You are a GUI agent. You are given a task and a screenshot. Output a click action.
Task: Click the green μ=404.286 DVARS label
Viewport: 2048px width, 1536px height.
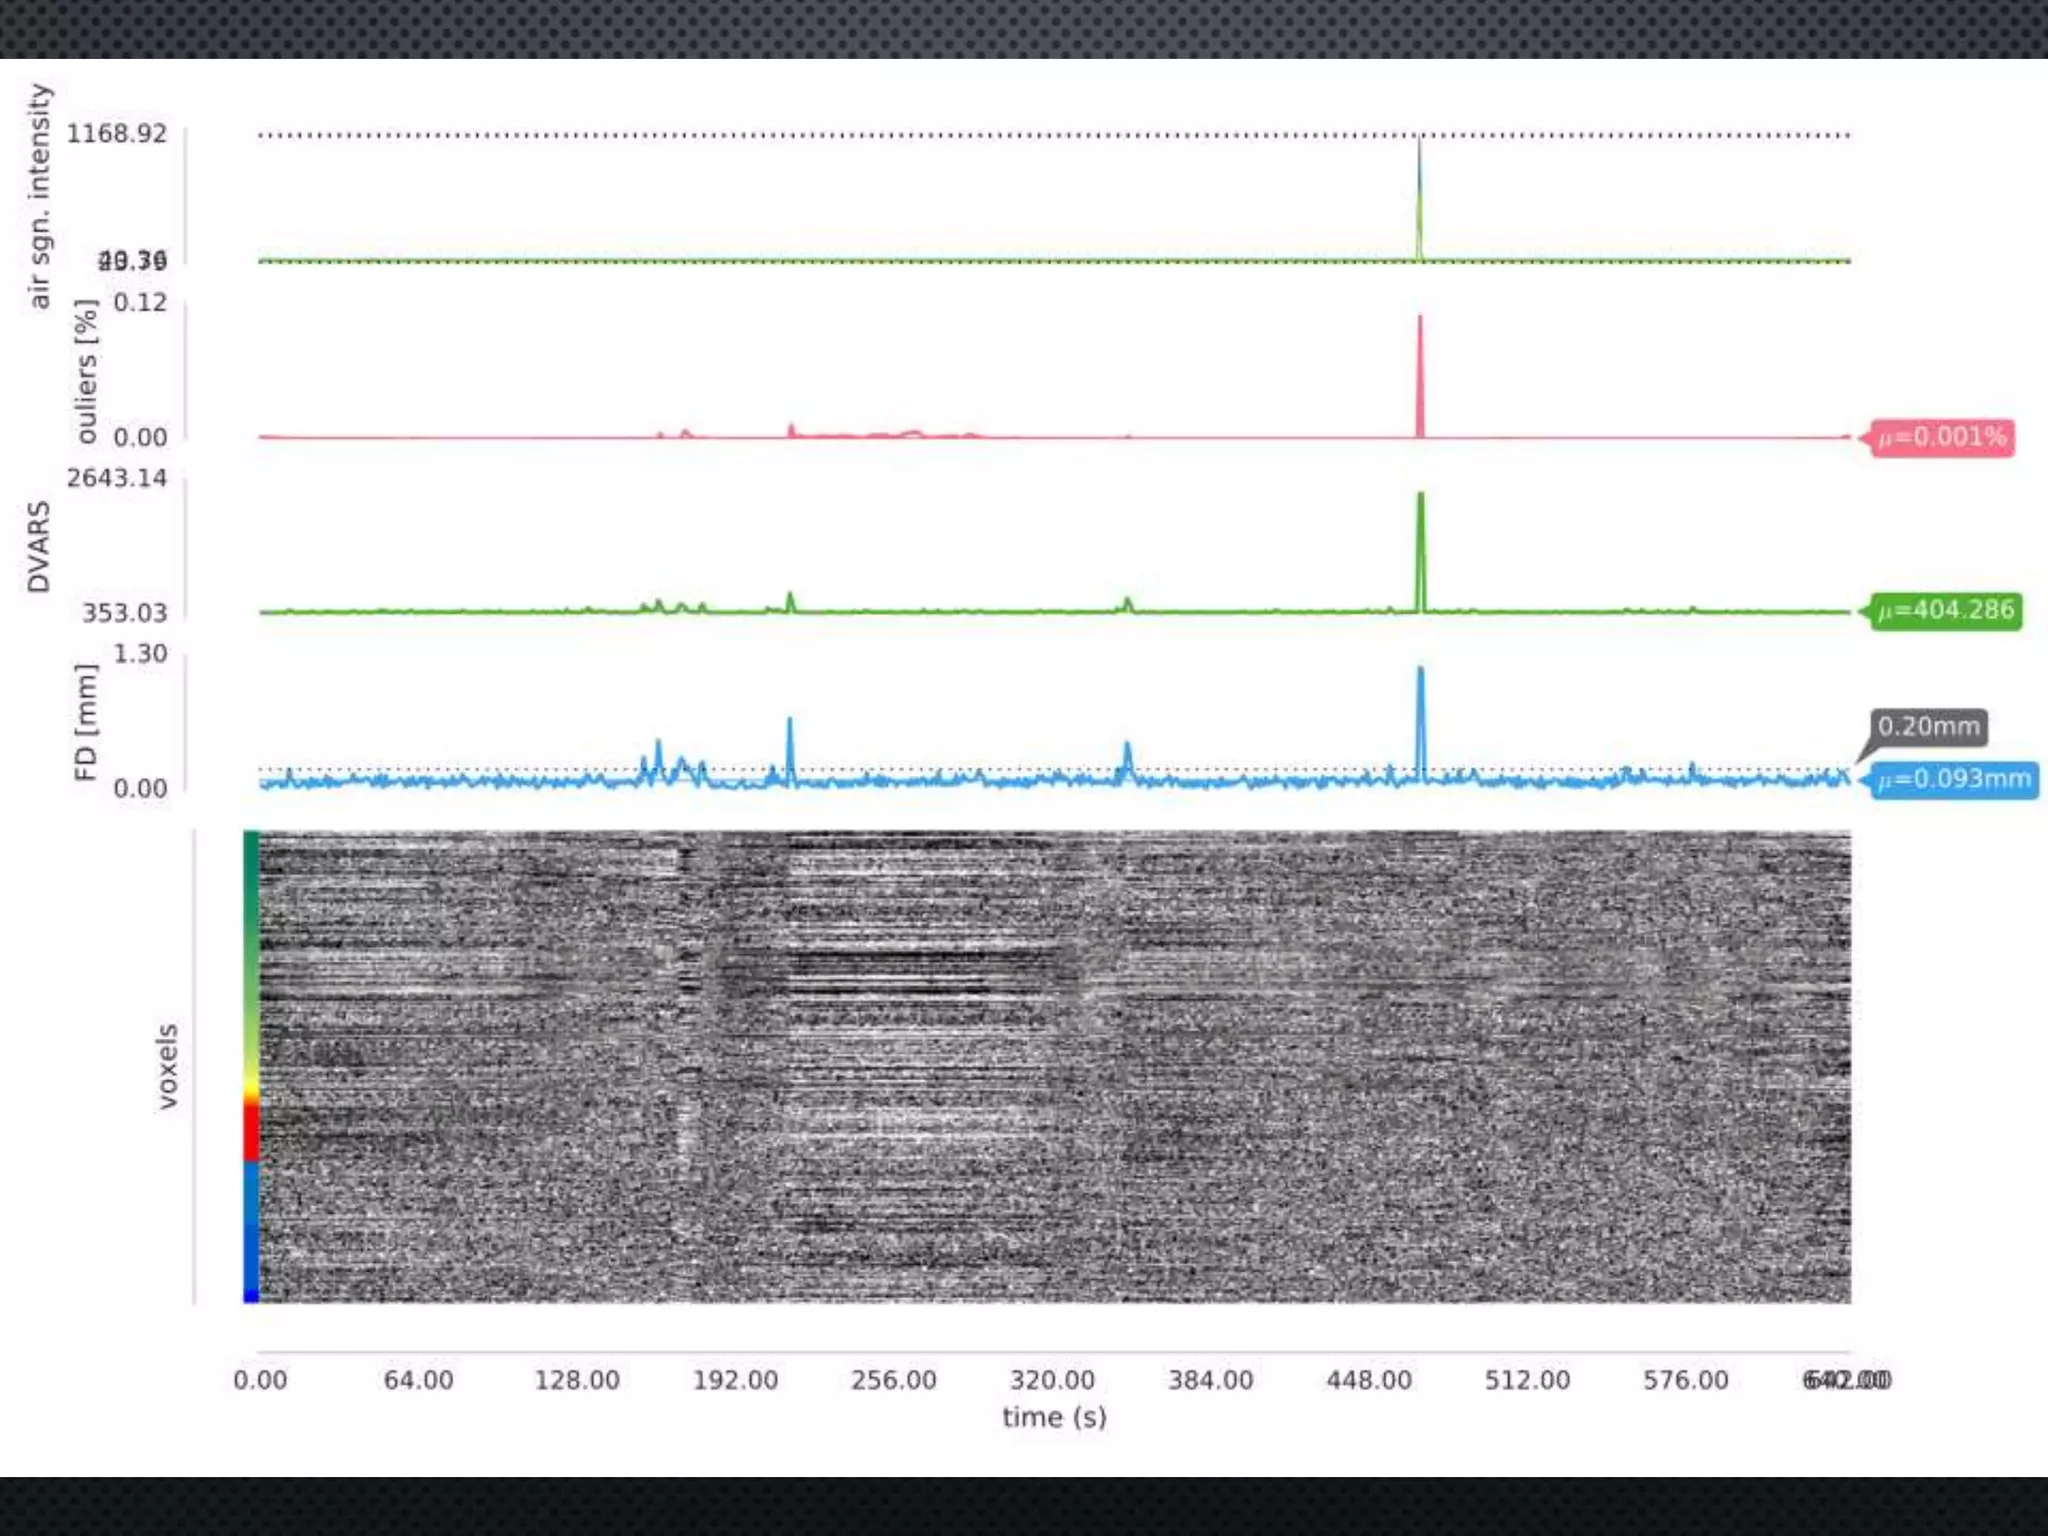point(1945,610)
